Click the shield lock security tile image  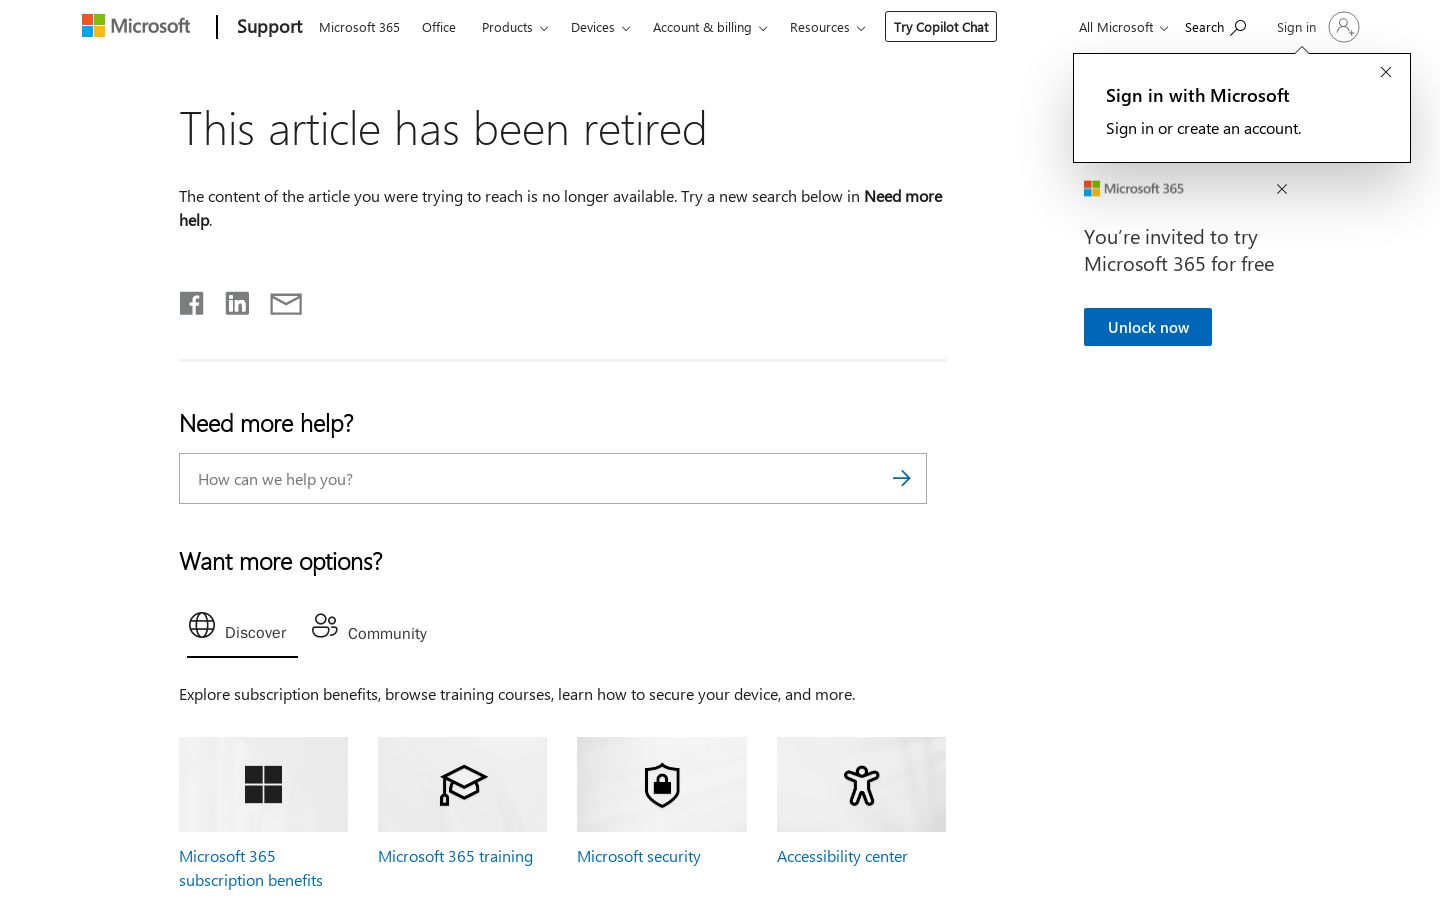(662, 784)
